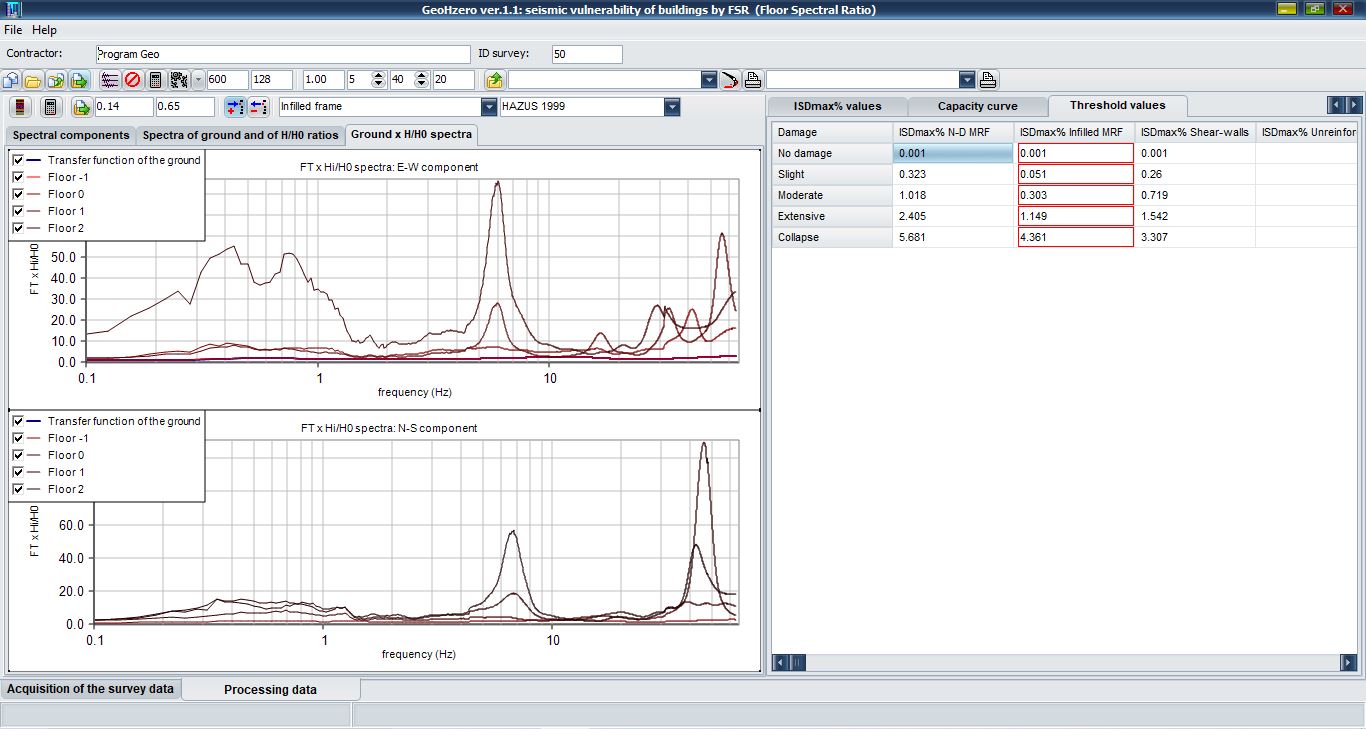Click the New survey document icon
Viewport: 1366px width, 729px height.
pos(12,80)
